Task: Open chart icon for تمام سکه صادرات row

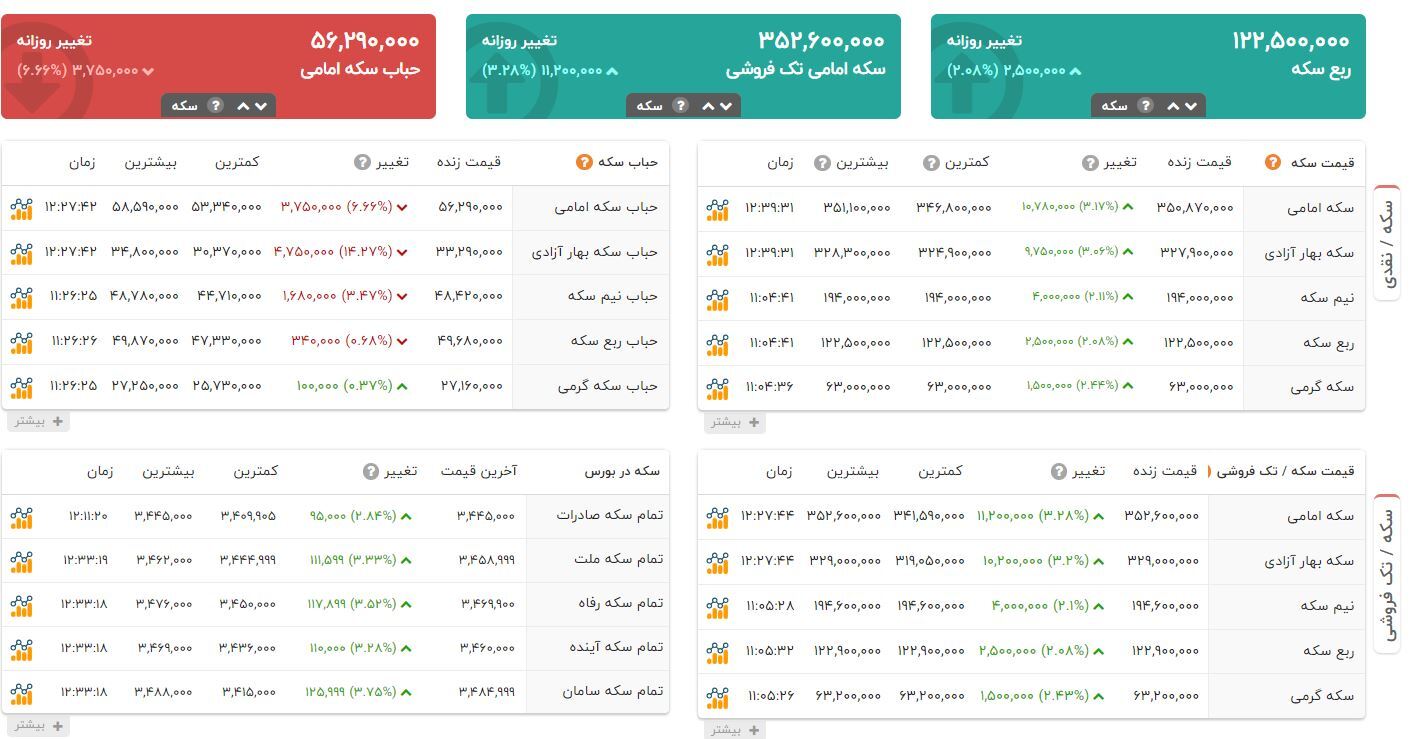Action: pyautogui.click(x=21, y=517)
